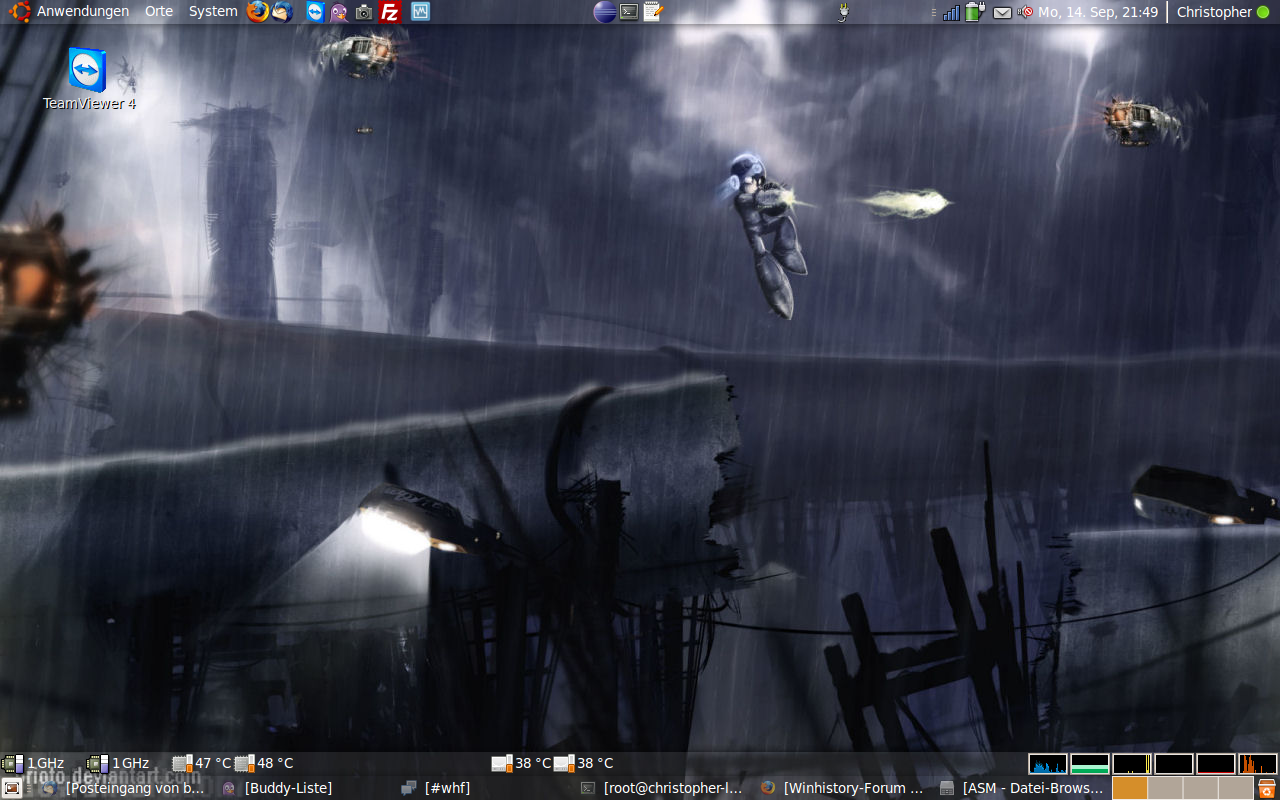This screenshot has height=800, width=1280.
Task: Open the system monitor launcher icon
Action: pos(420,12)
